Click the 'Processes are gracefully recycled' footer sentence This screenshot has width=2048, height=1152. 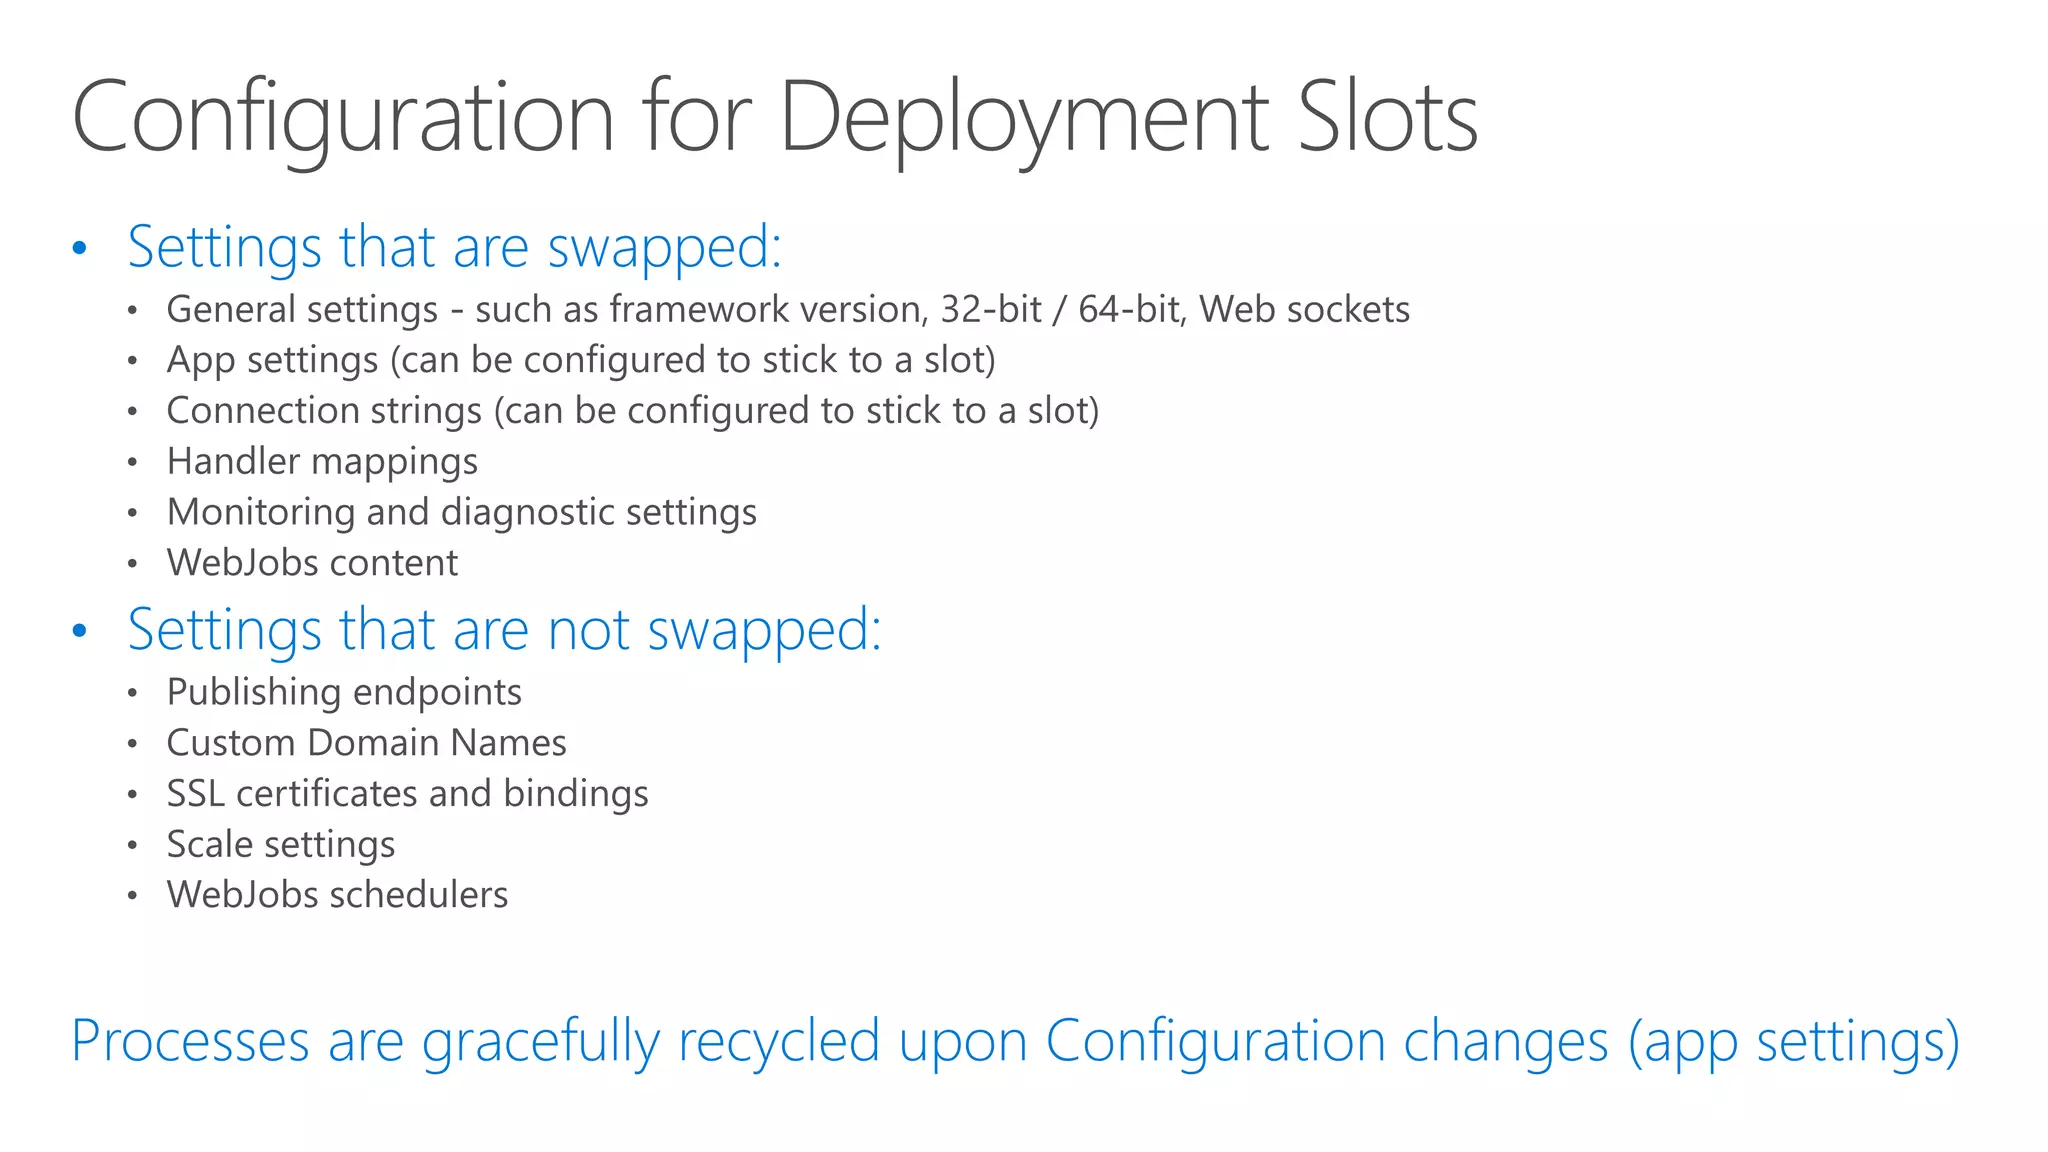point(1015,1041)
